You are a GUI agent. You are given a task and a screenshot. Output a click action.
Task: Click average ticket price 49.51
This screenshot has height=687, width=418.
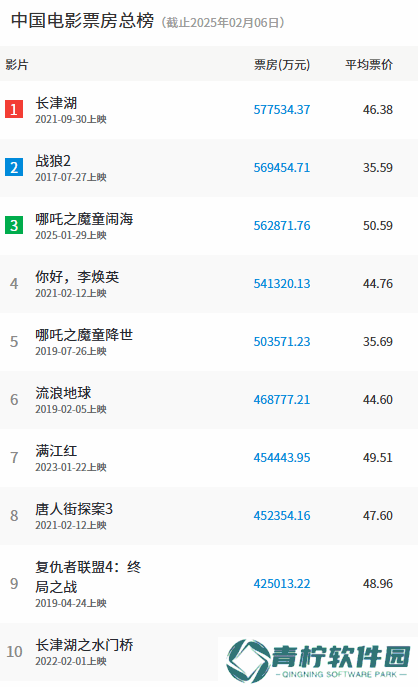point(378,457)
